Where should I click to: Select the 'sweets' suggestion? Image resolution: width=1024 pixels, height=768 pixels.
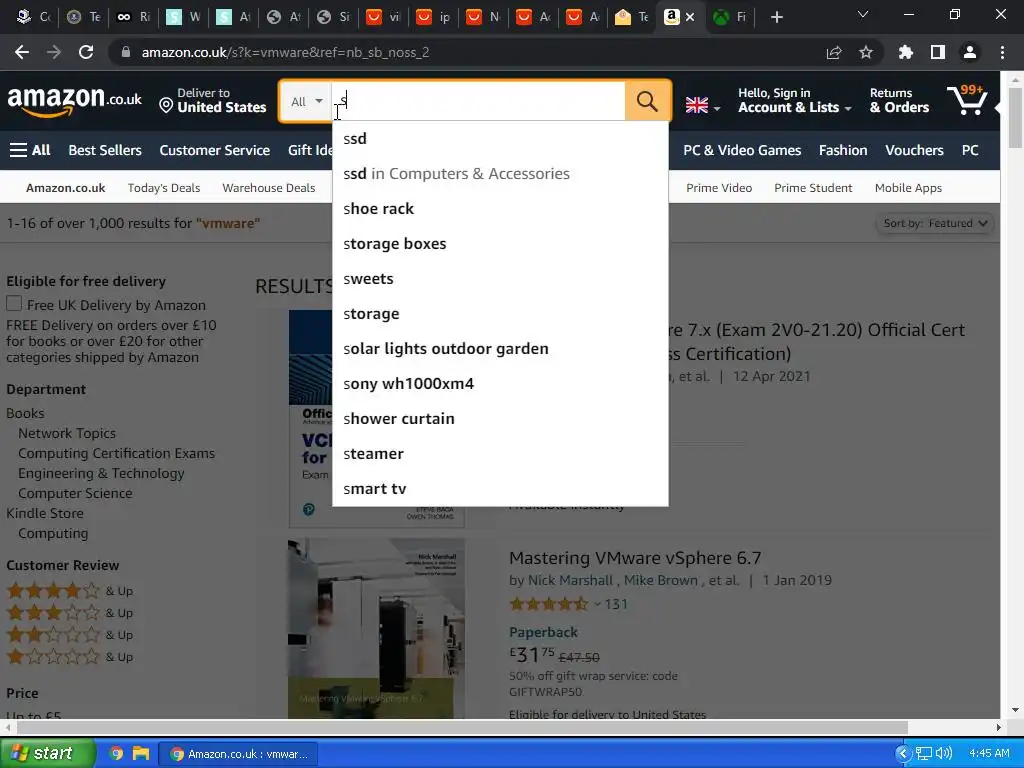[500, 279]
